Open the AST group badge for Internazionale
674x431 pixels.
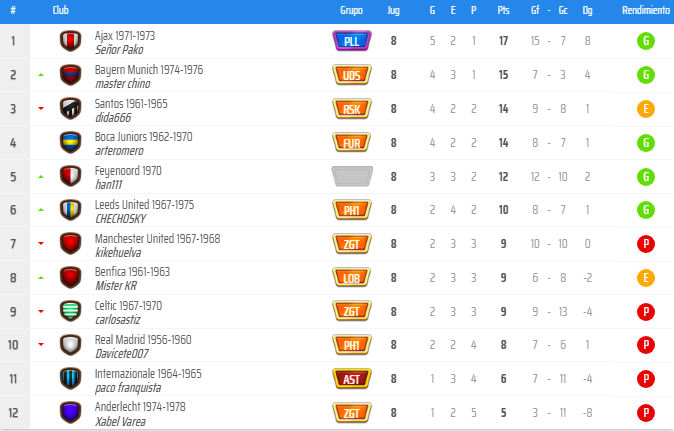pyautogui.click(x=352, y=379)
